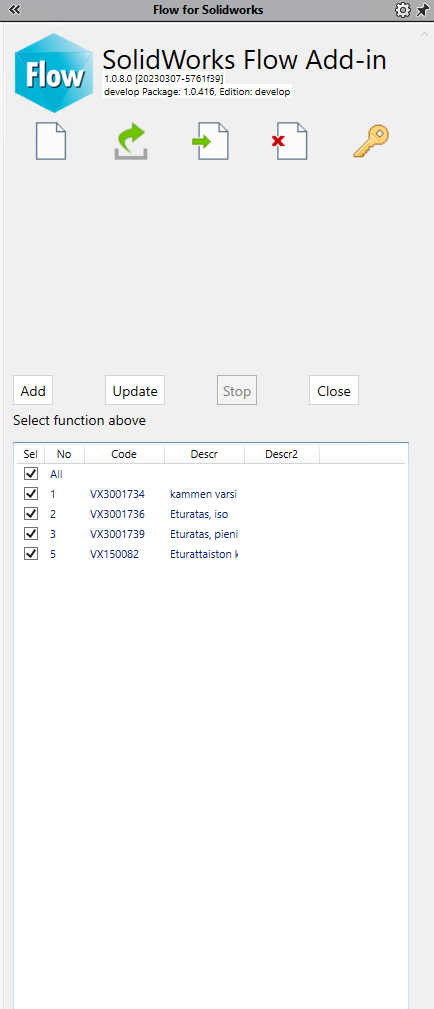Open settings via the gear icon
434x1009 pixels.
tap(402, 10)
